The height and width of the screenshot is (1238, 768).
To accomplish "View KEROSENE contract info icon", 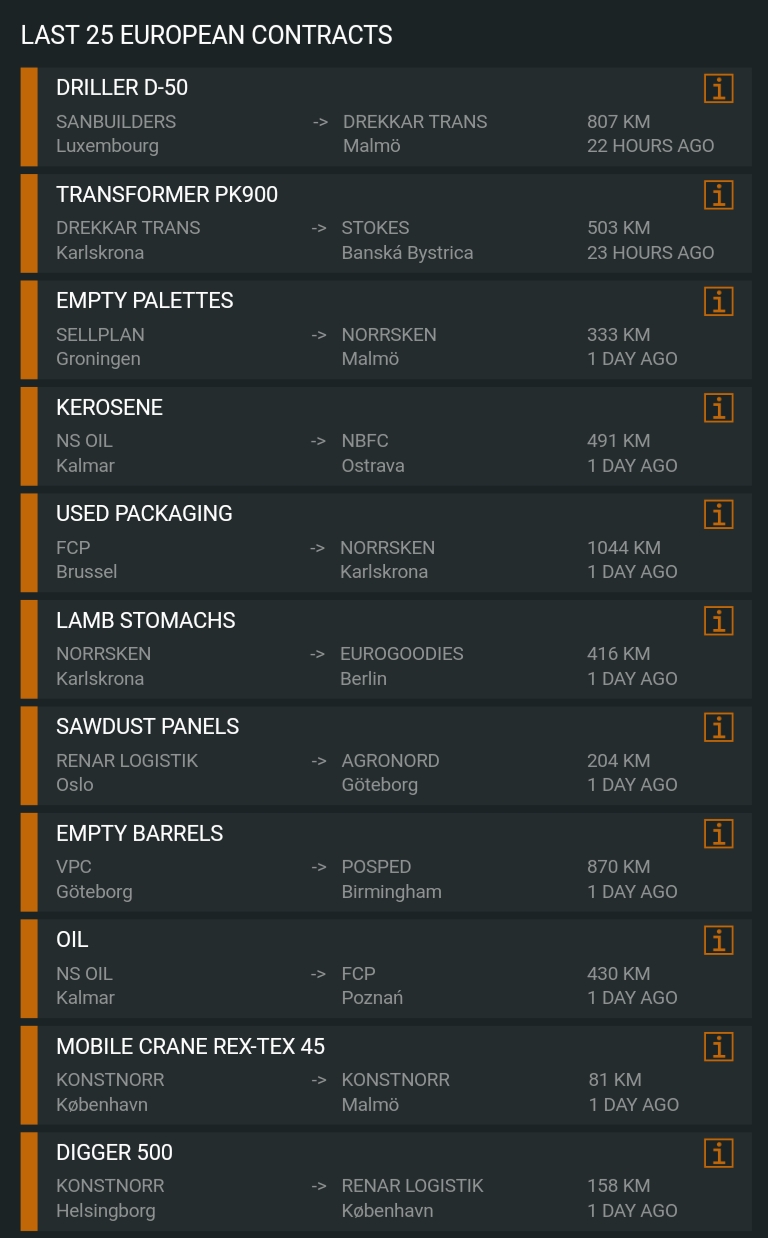I will (x=718, y=408).
